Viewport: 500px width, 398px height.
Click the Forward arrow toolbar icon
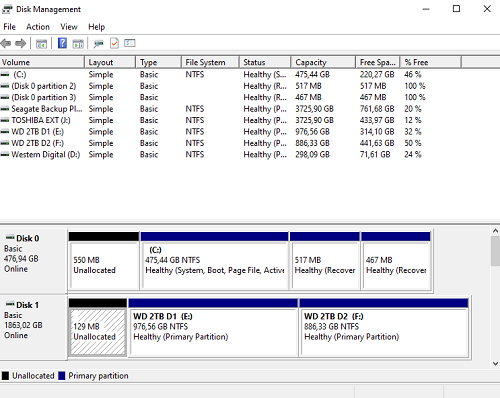pos(21,43)
